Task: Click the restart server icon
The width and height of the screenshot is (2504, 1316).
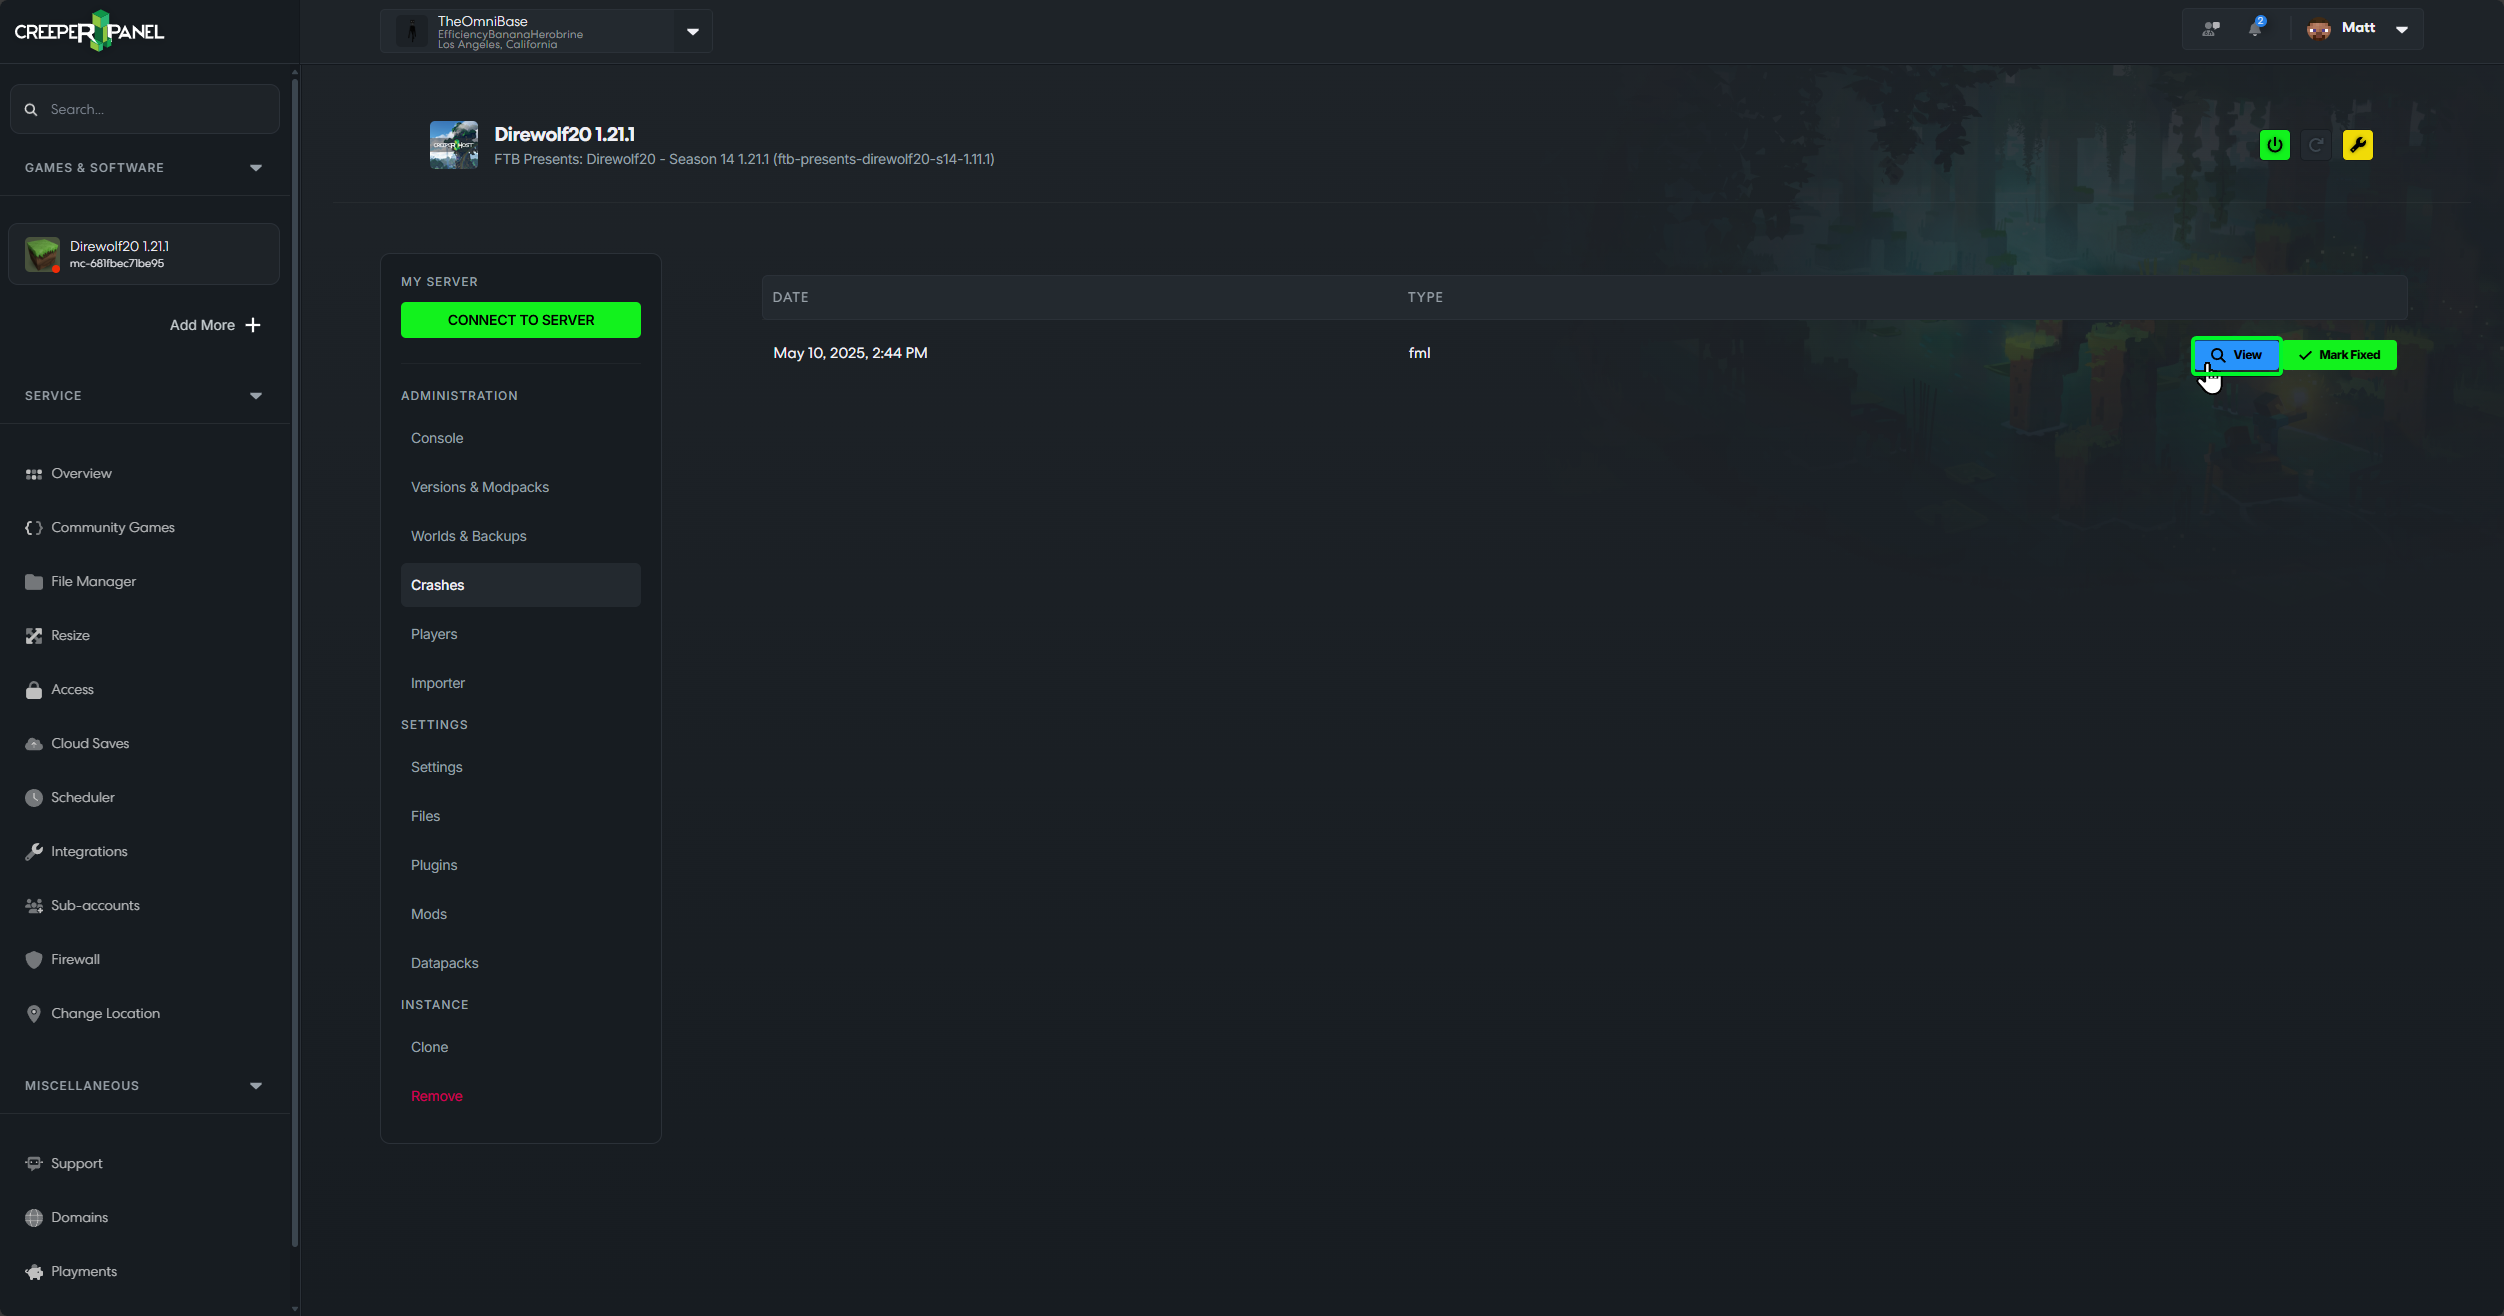Action: pos(2316,144)
